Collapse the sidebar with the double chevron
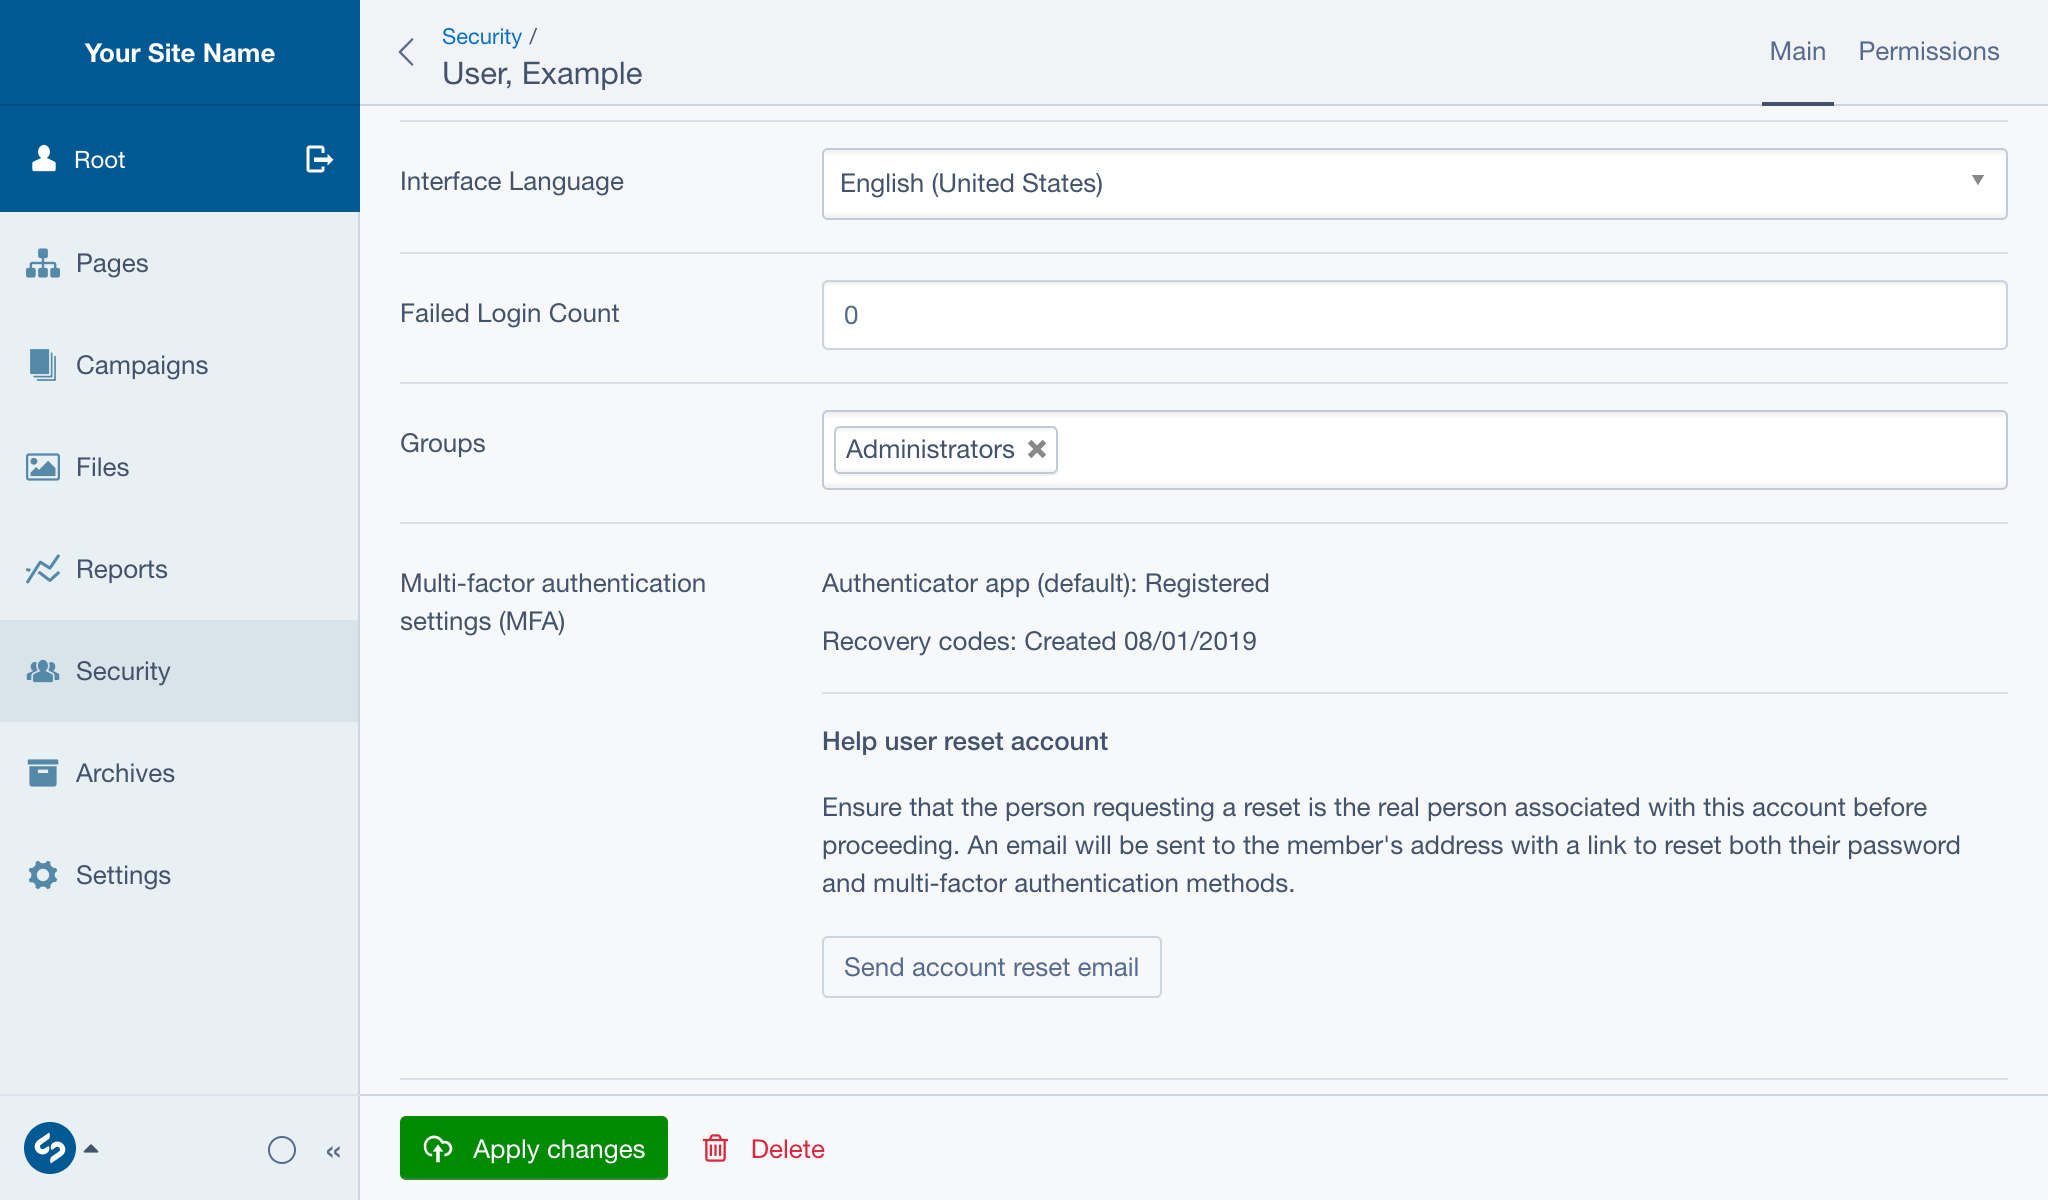The width and height of the screenshot is (2048, 1200). pyautogui.click(x=334, y=1151)
